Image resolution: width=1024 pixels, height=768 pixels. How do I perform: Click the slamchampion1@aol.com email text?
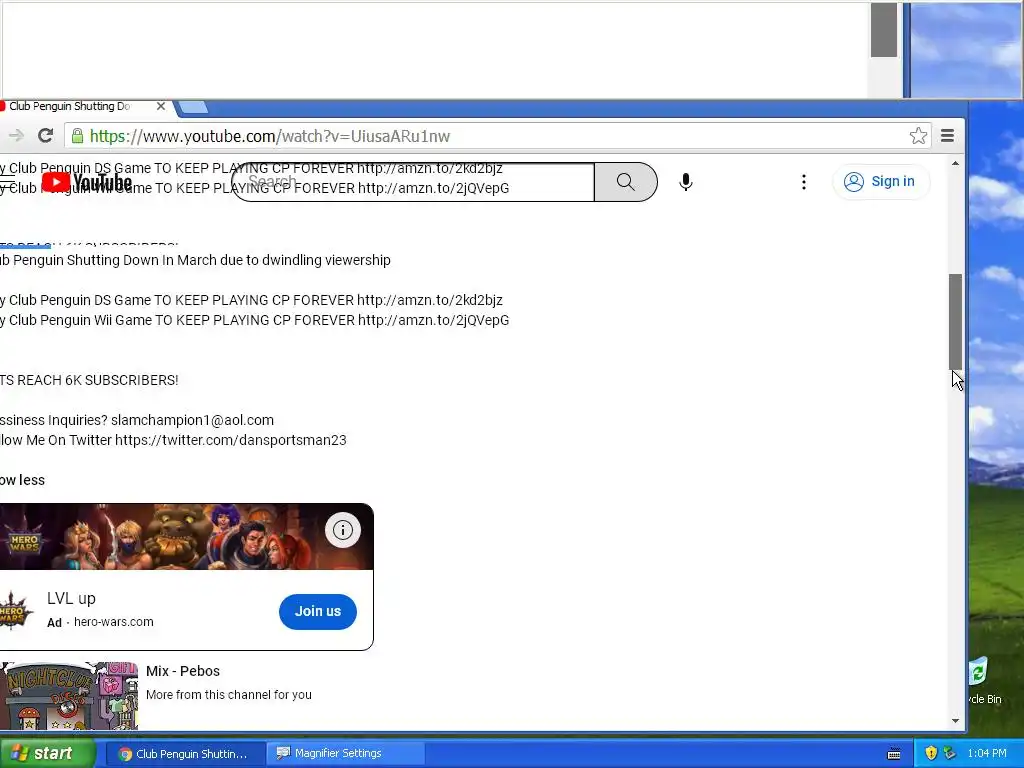(193, 420)
